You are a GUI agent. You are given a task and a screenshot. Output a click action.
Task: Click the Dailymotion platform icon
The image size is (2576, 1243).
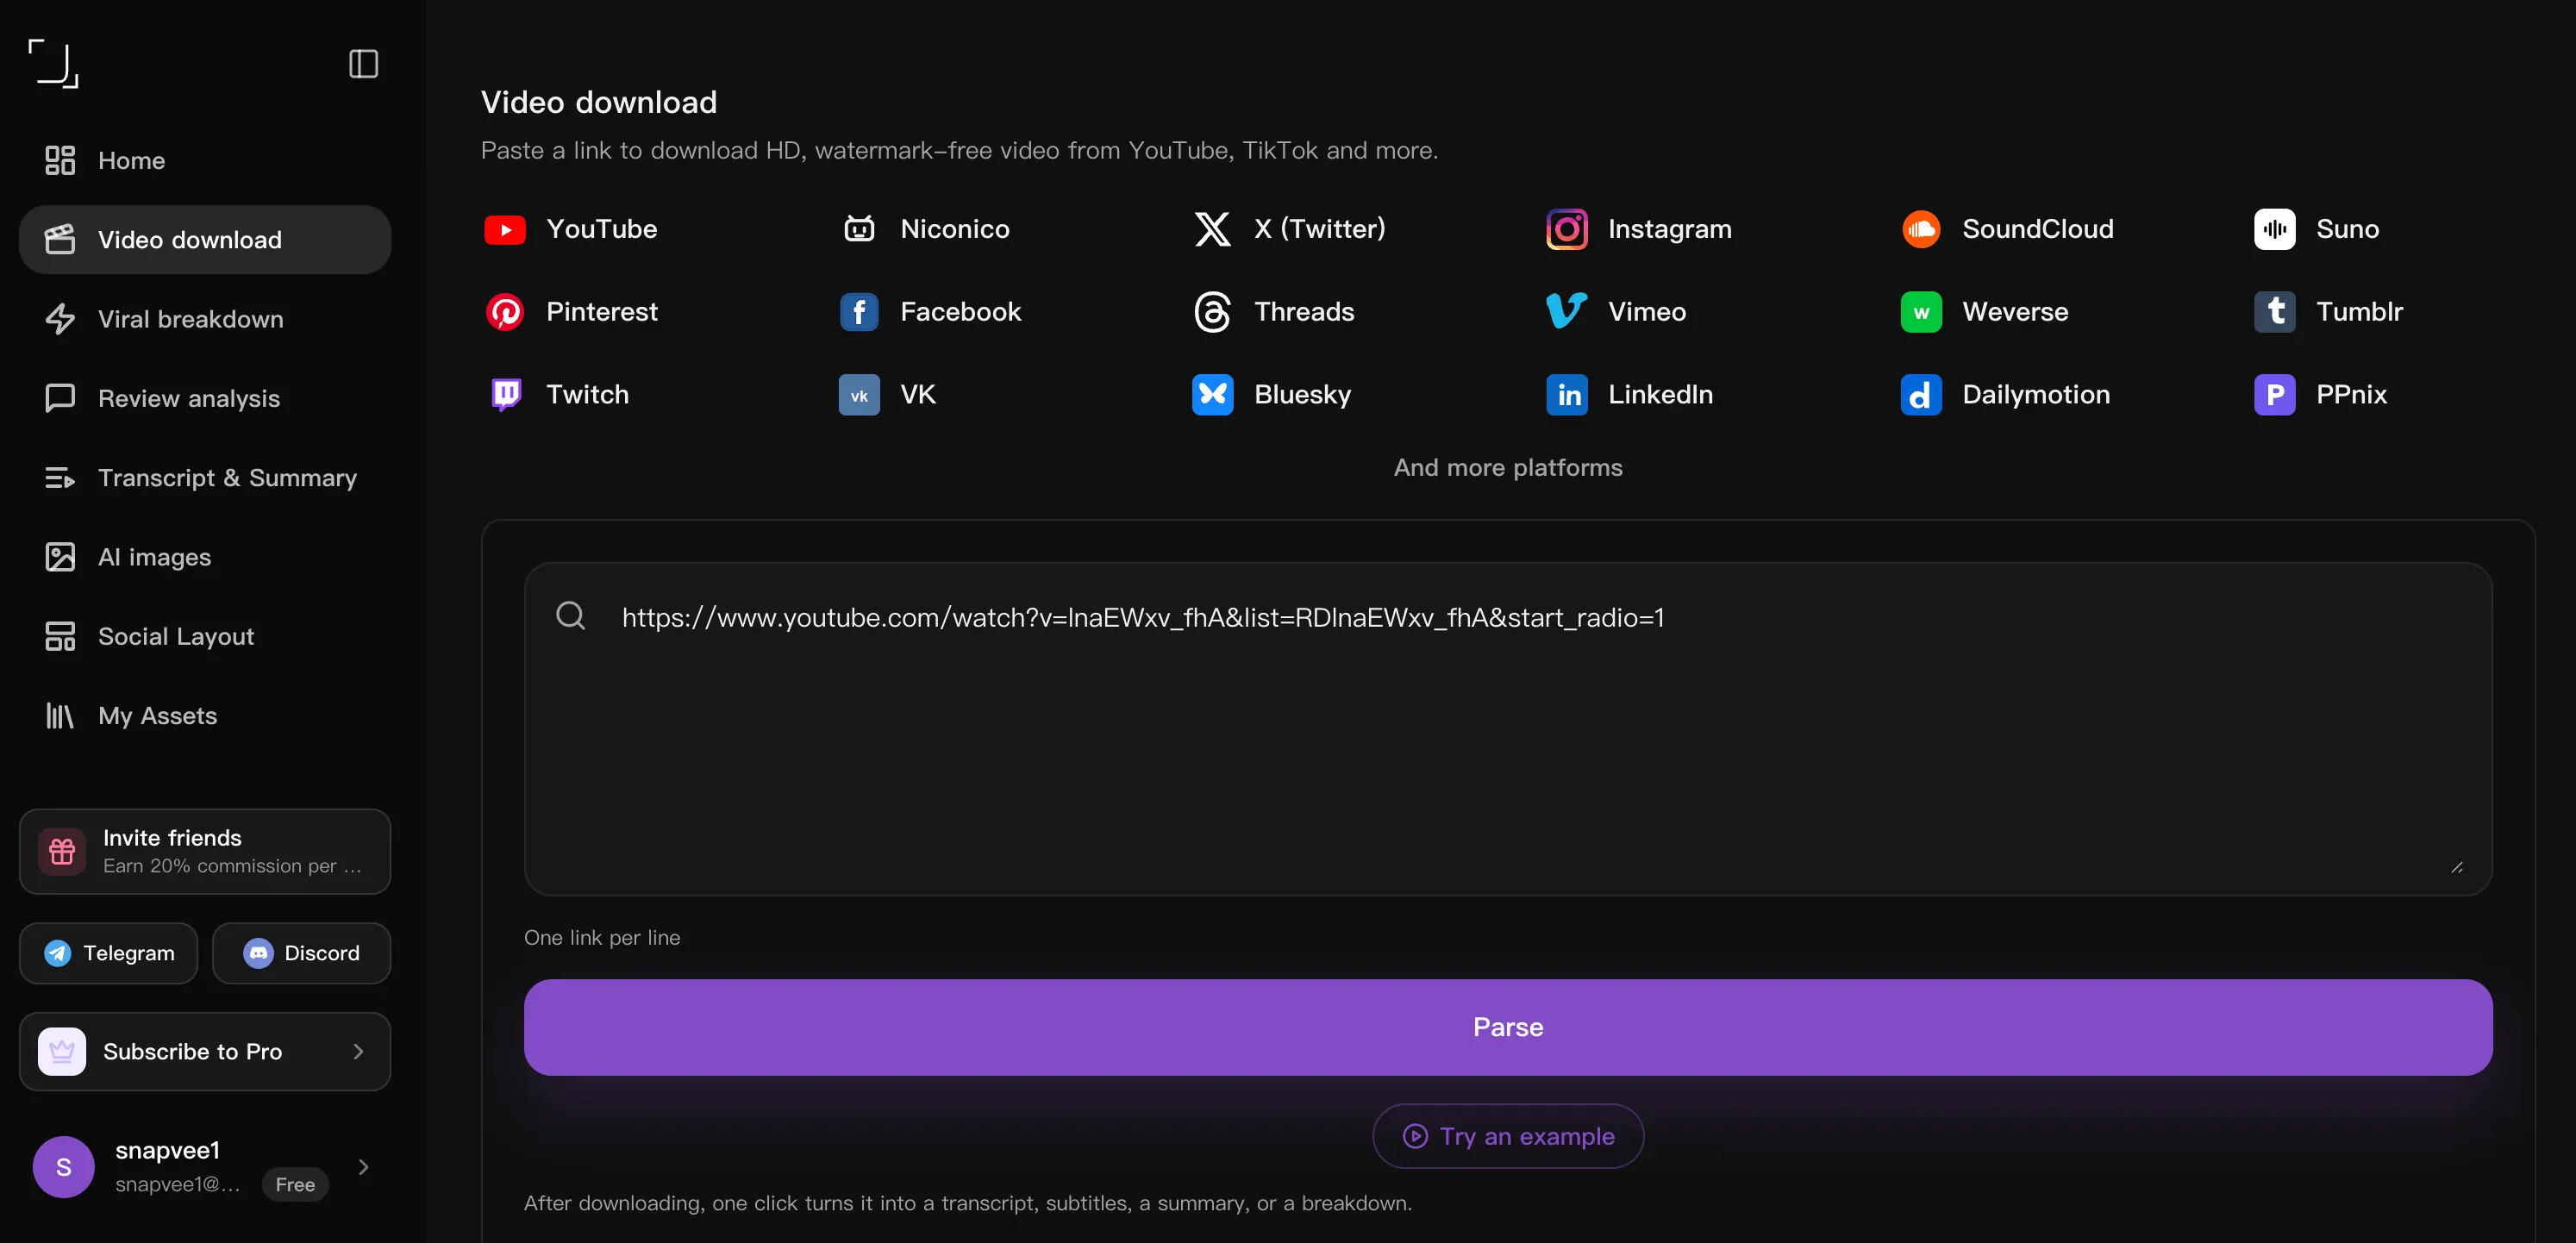(1920, 395)
